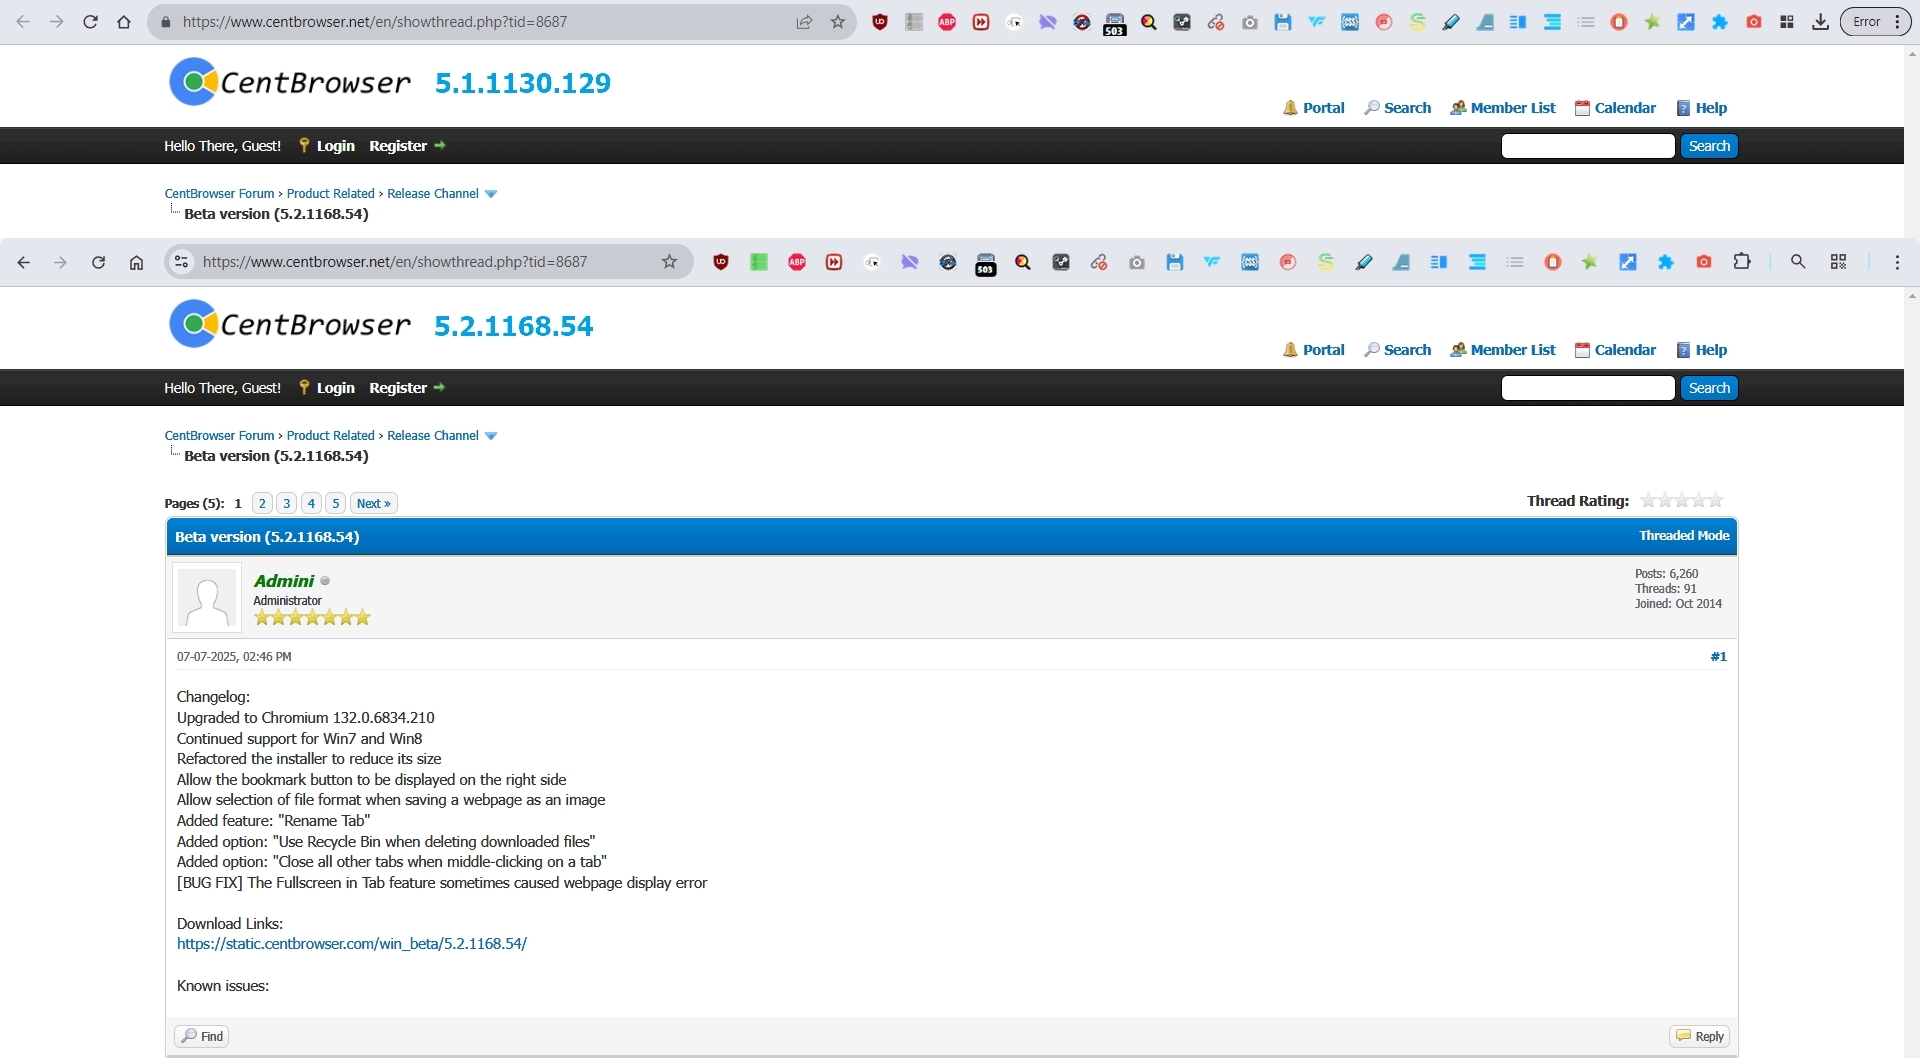Click blue Search button on 5.1.1130.129 page
The height and width of the screenshot is (1061, 1920).
(1709, 146)
